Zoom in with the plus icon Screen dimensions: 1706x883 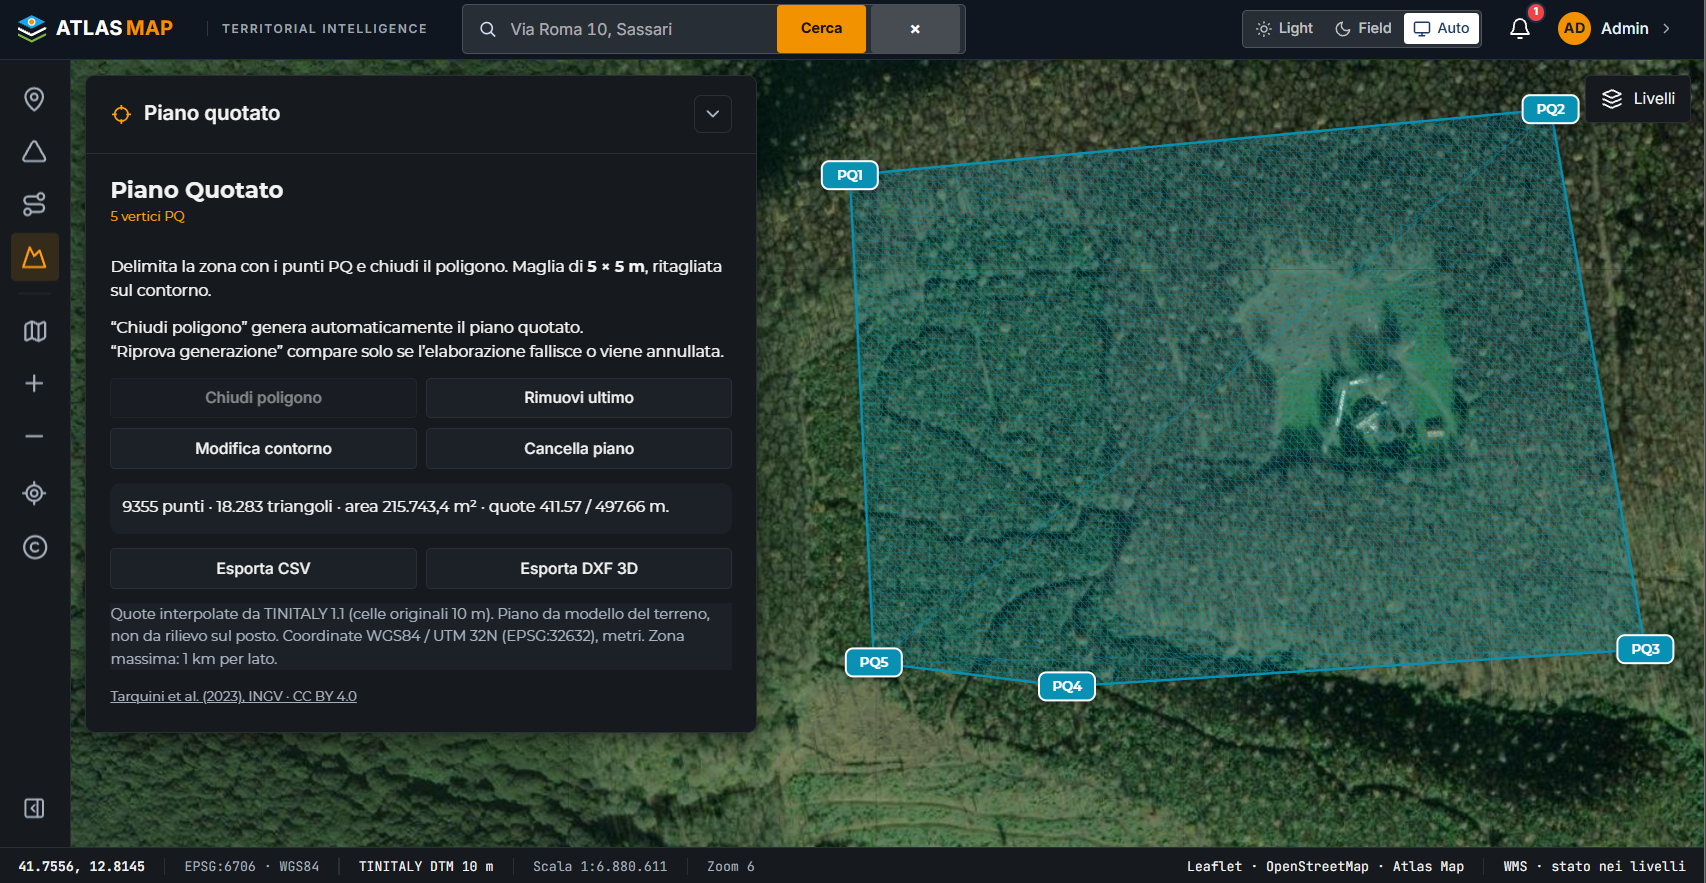click(34, 384)
